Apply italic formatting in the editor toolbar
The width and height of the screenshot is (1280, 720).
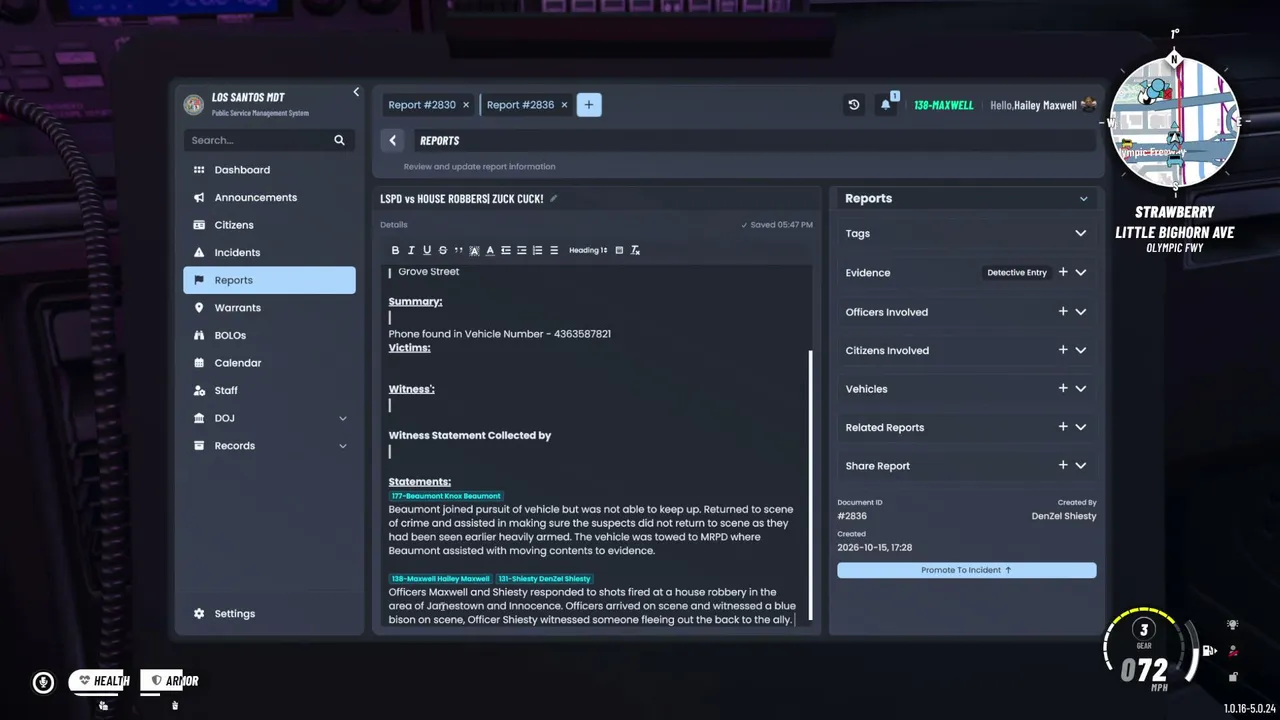tap(411, 250)
